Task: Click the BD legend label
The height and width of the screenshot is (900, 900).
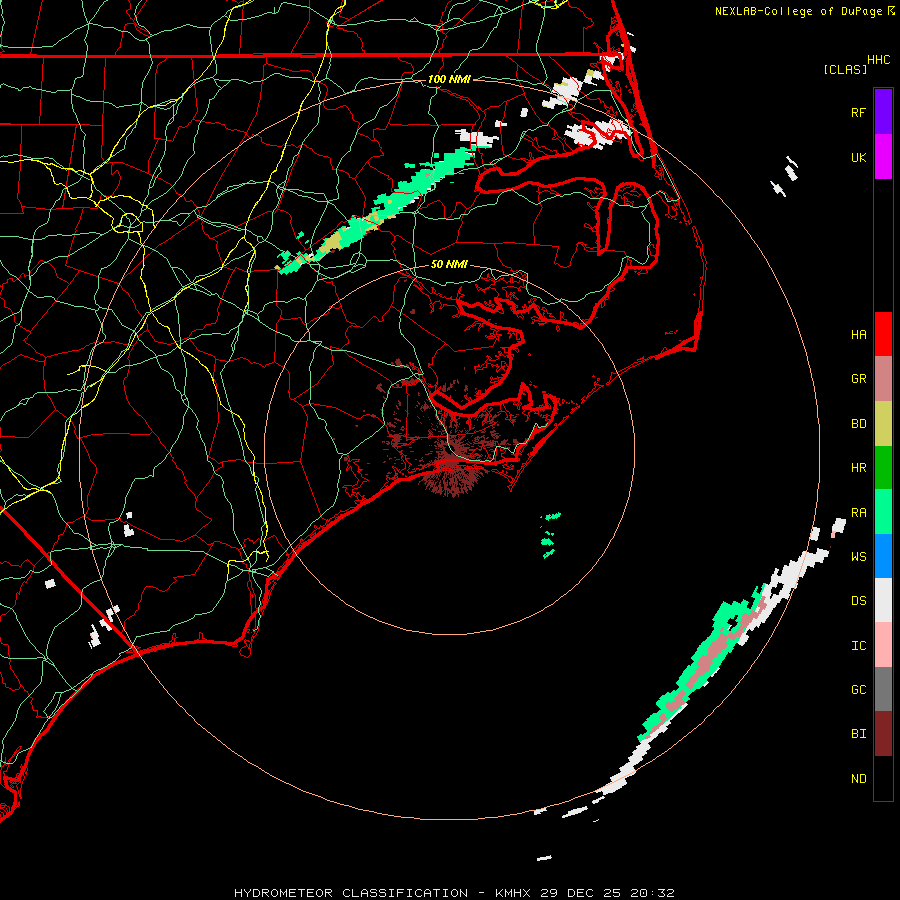Action: tap(858, 424)
